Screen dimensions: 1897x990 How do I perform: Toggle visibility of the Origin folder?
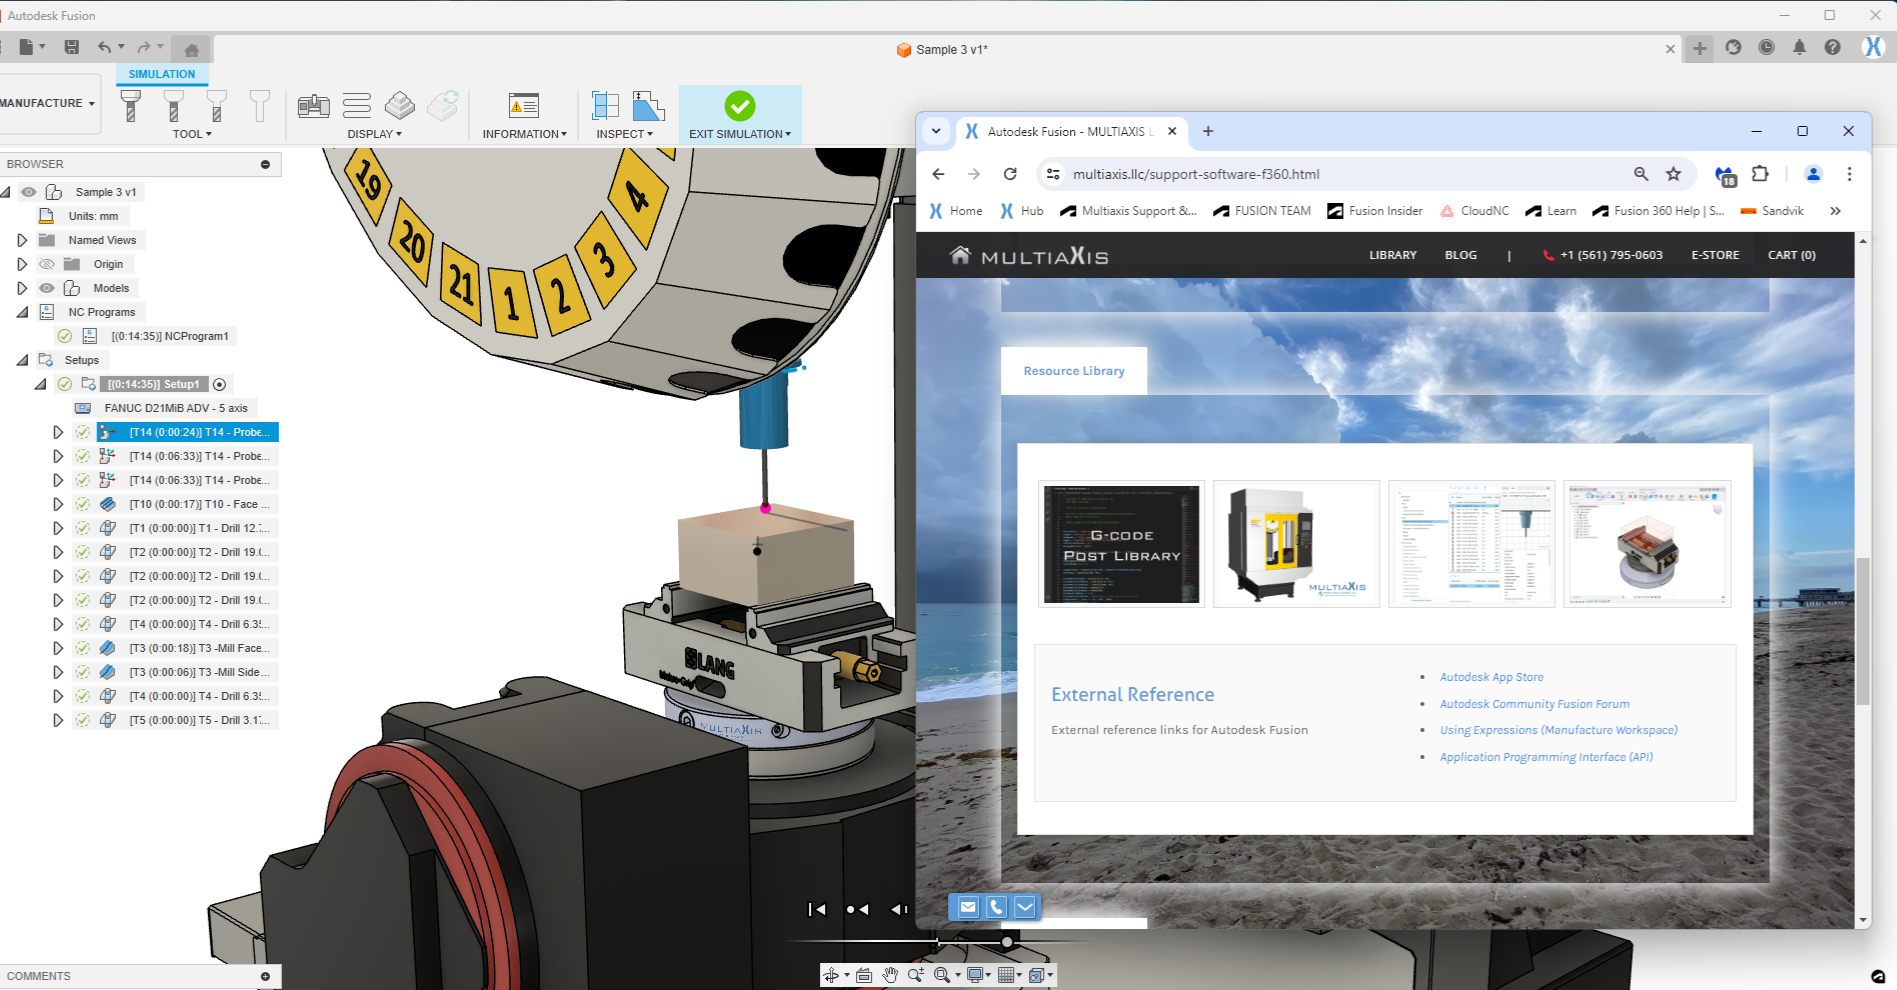point(46,264)
